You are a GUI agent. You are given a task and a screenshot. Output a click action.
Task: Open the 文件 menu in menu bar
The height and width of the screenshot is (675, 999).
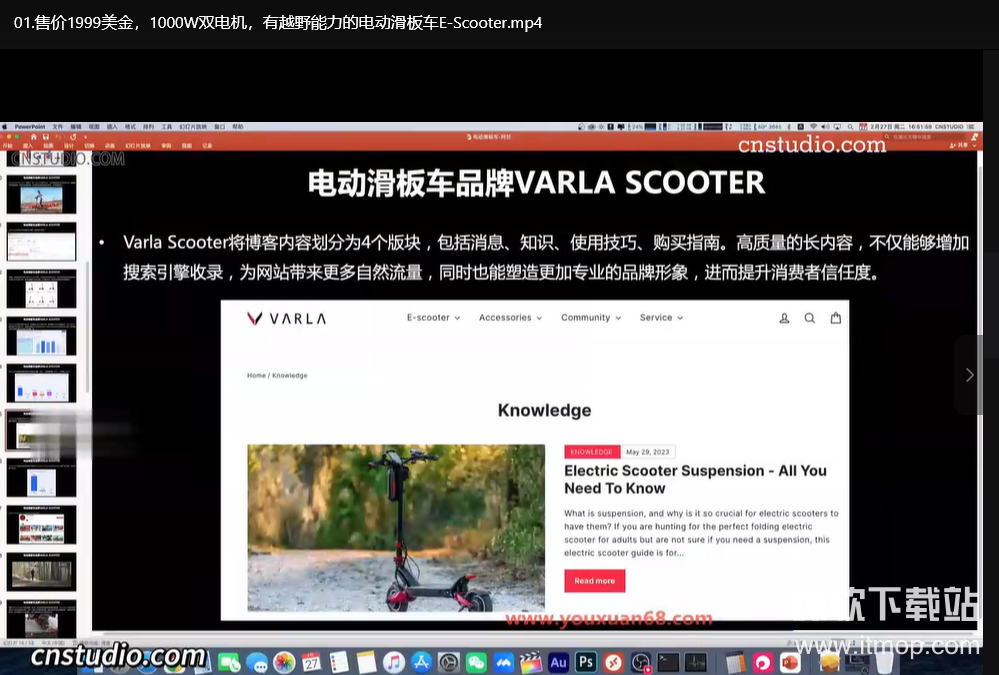(x=57, y=127)
